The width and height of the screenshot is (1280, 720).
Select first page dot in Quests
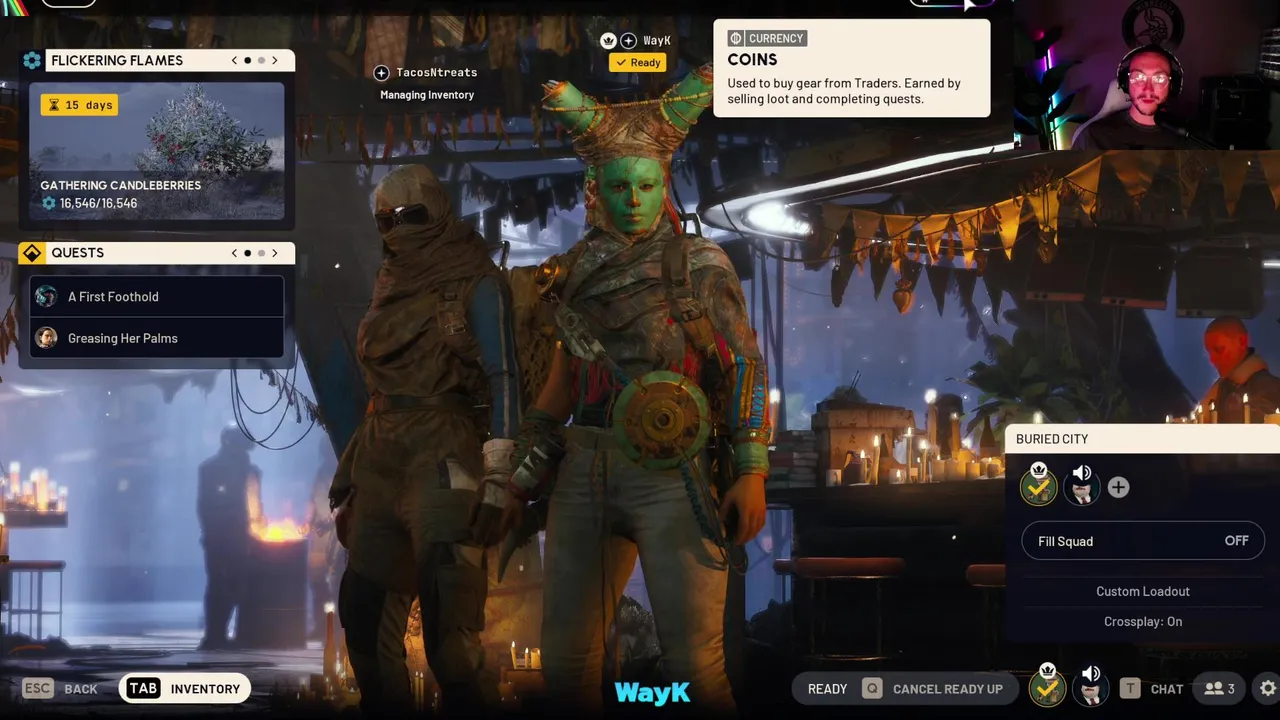tap(248, 253)
